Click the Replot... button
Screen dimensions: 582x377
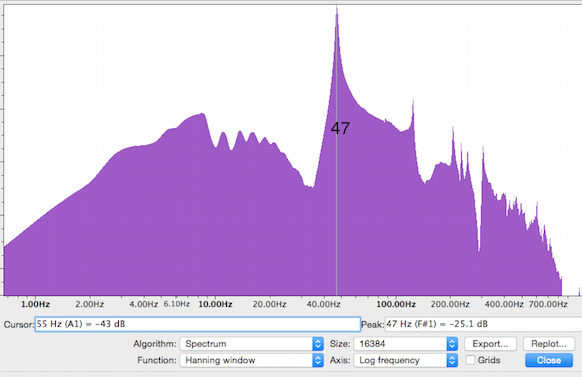[549, 344]
